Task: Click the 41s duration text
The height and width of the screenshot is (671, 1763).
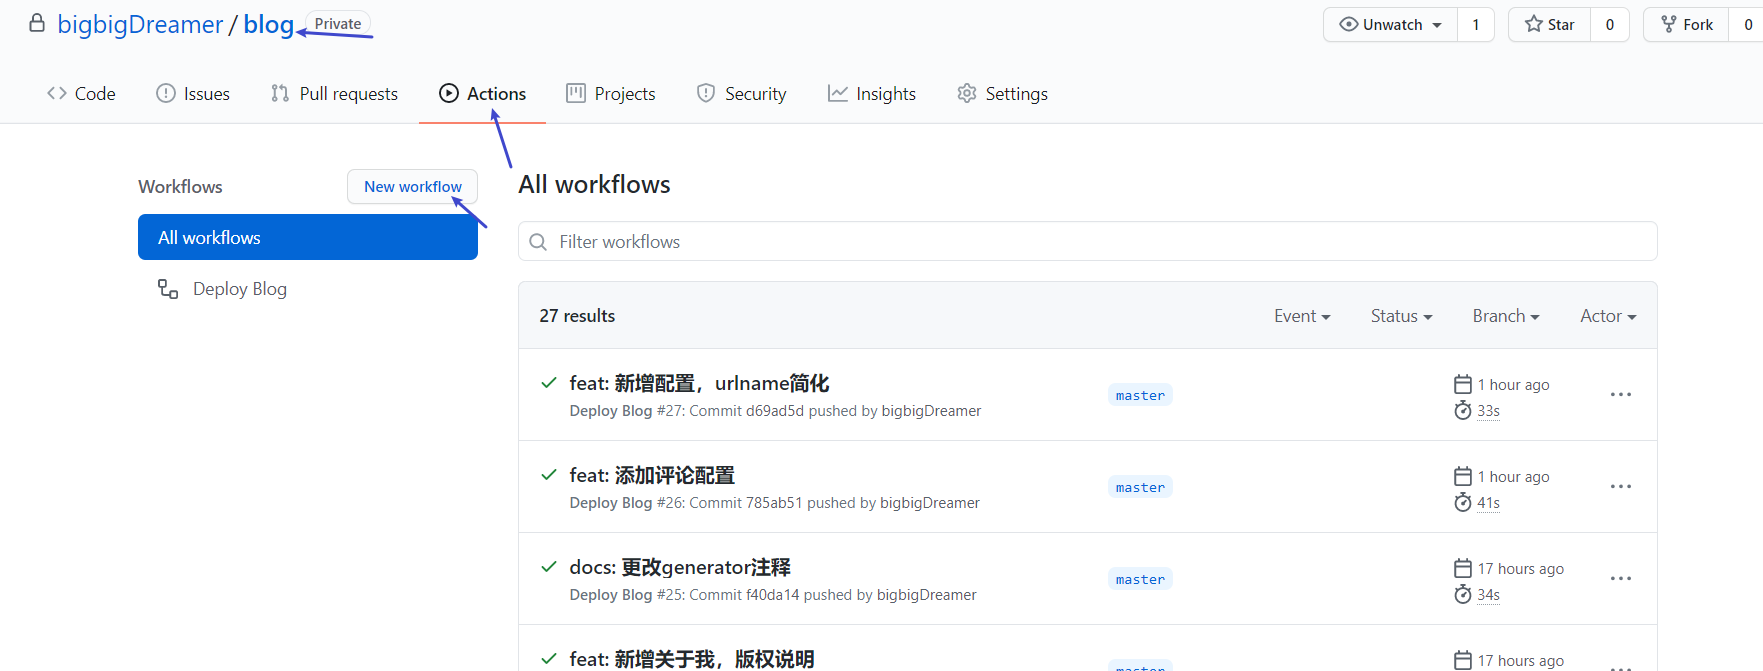Action: pos(1489,503)
